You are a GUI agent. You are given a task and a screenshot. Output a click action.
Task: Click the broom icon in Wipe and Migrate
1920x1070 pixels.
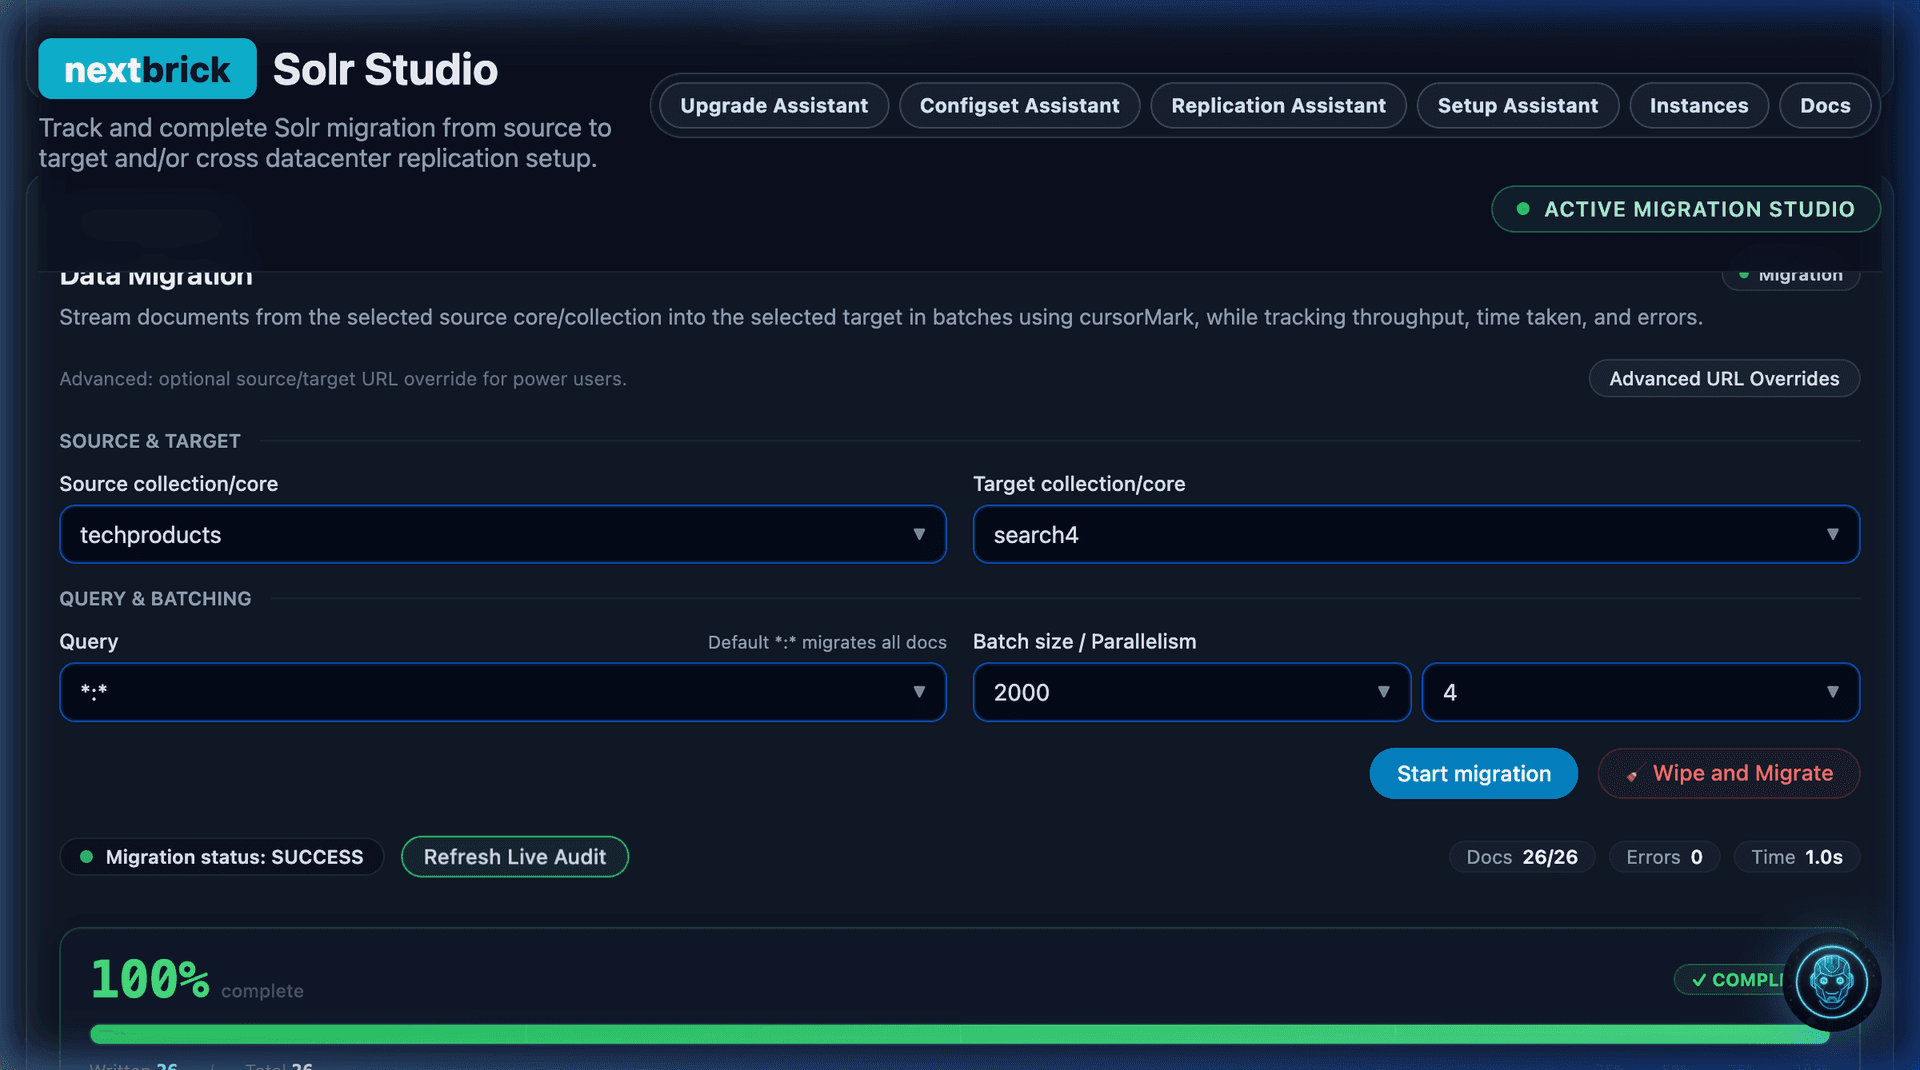tap(1632, 775)
